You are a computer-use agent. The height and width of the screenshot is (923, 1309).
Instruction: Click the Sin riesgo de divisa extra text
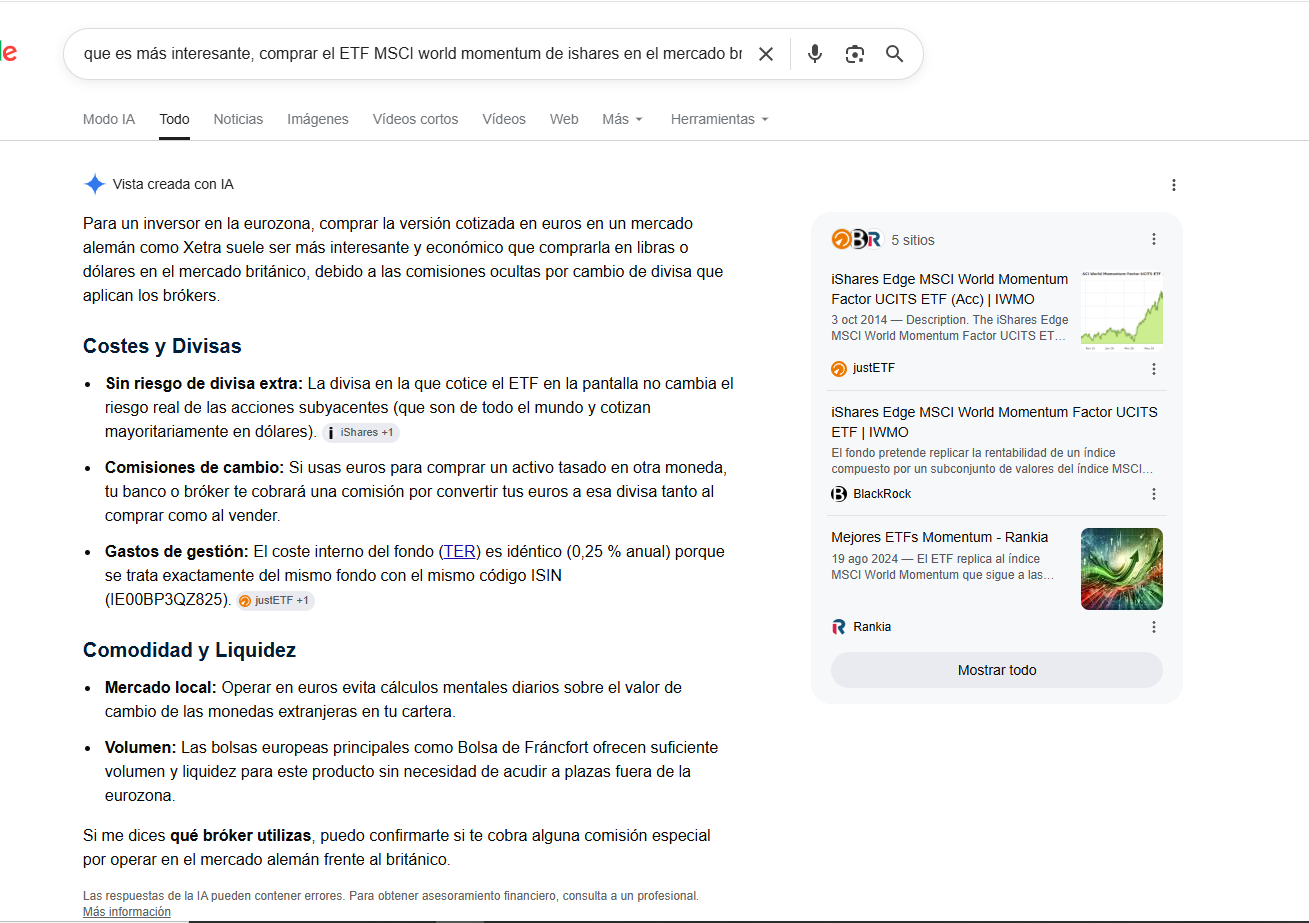(203, 383)
